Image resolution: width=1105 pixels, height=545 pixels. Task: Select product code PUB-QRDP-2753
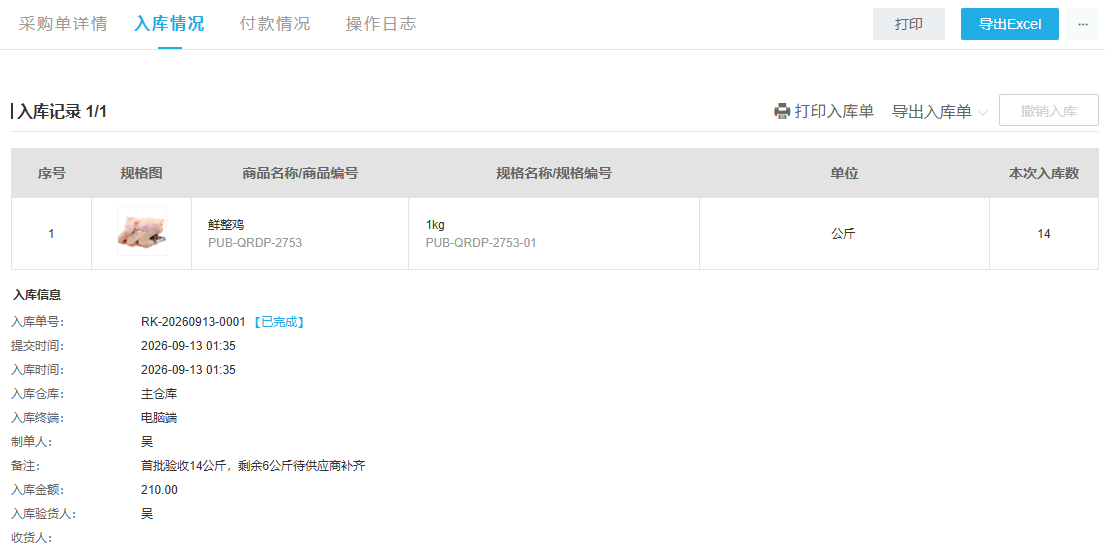[255, 243]
